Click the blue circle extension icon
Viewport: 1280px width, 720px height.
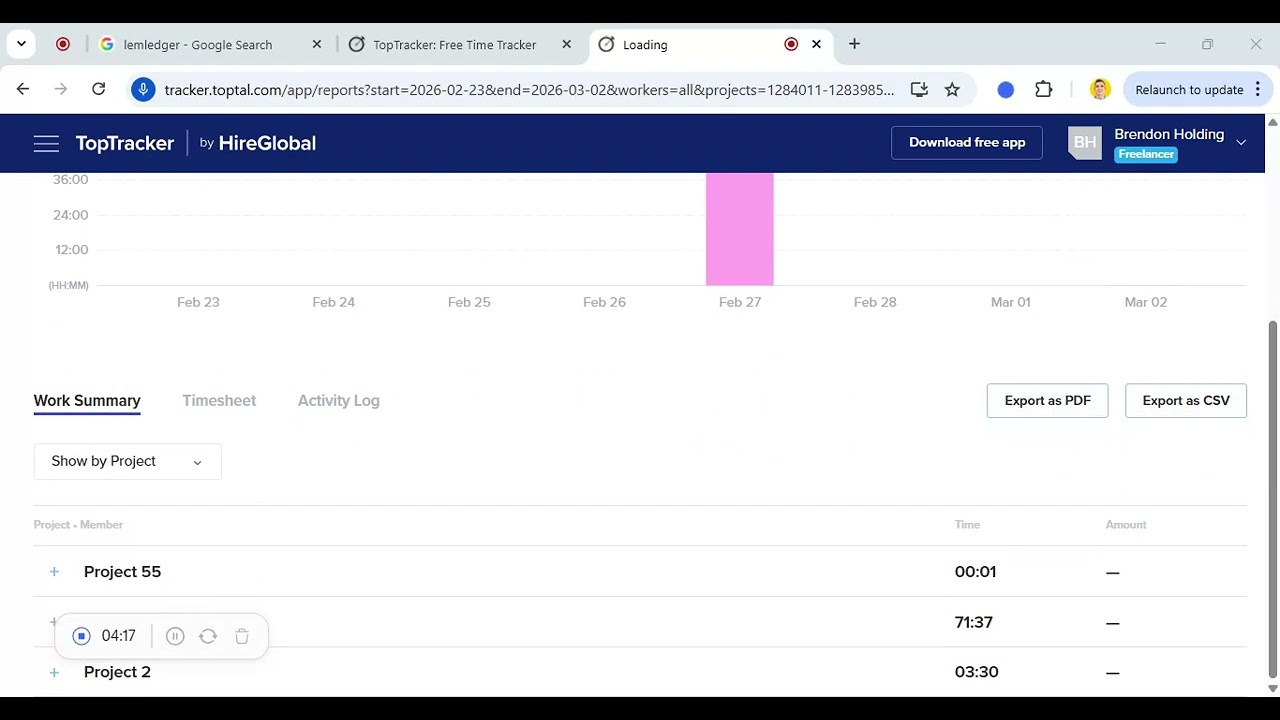pos(1006,89)
